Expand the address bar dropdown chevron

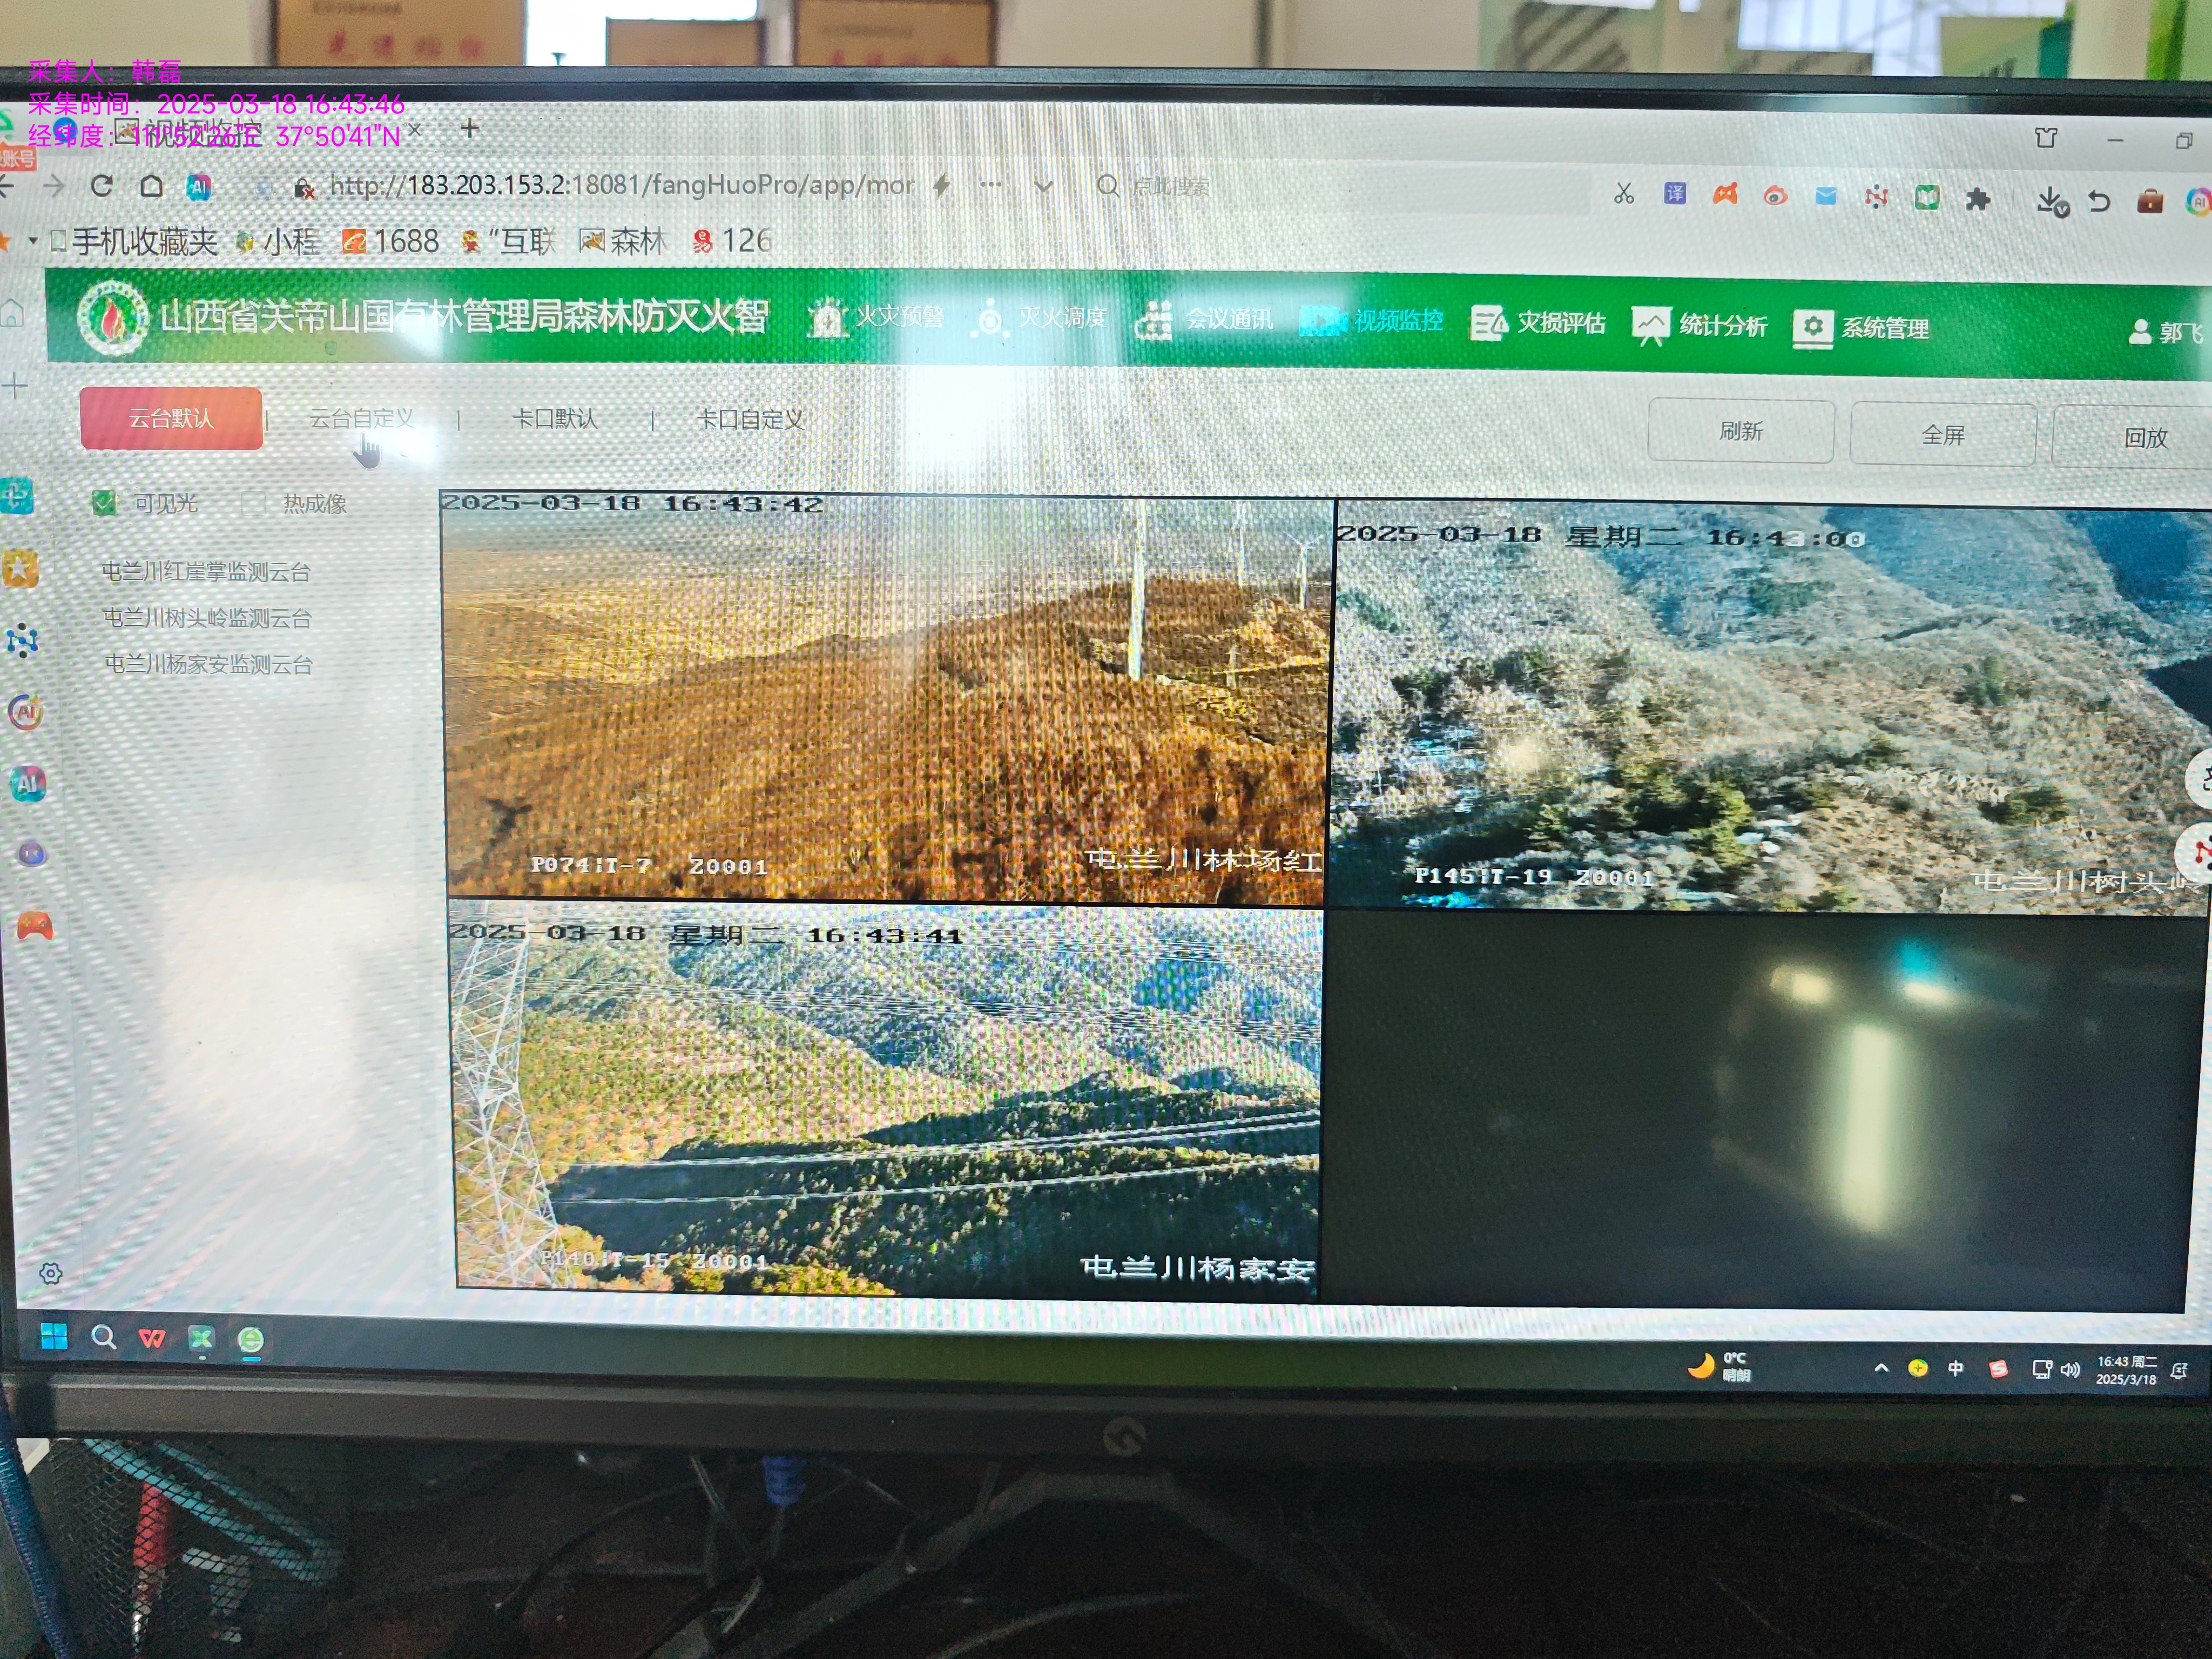[x=1043, y=186]
